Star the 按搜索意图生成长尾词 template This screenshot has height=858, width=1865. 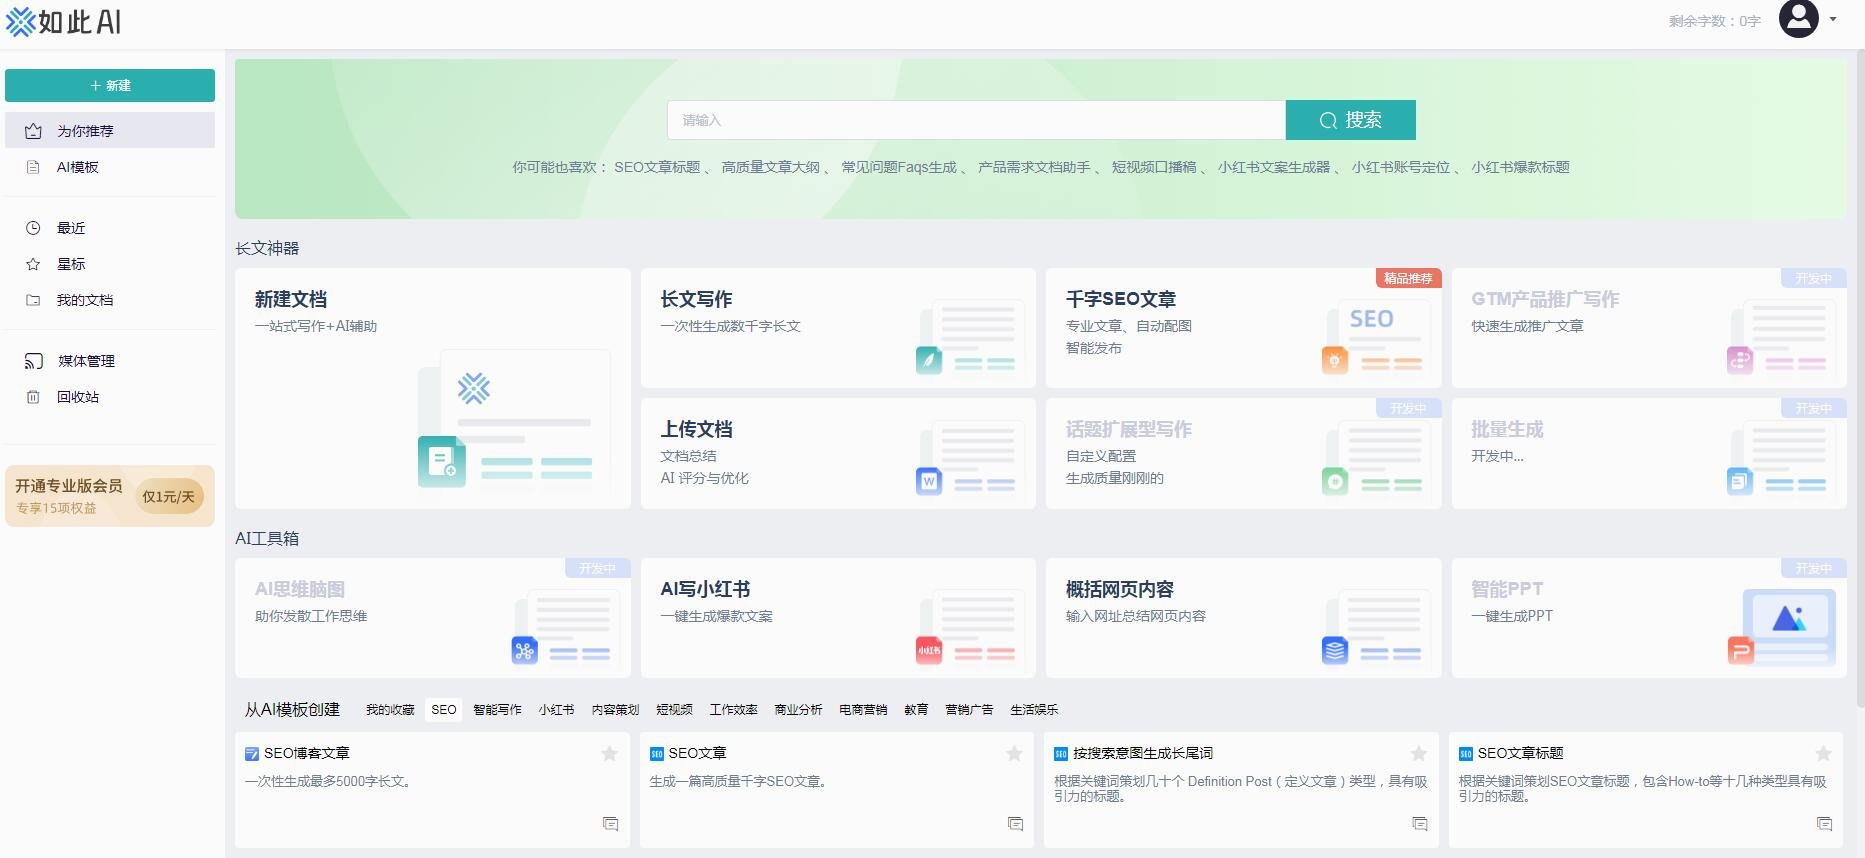tap(1419, 754)
